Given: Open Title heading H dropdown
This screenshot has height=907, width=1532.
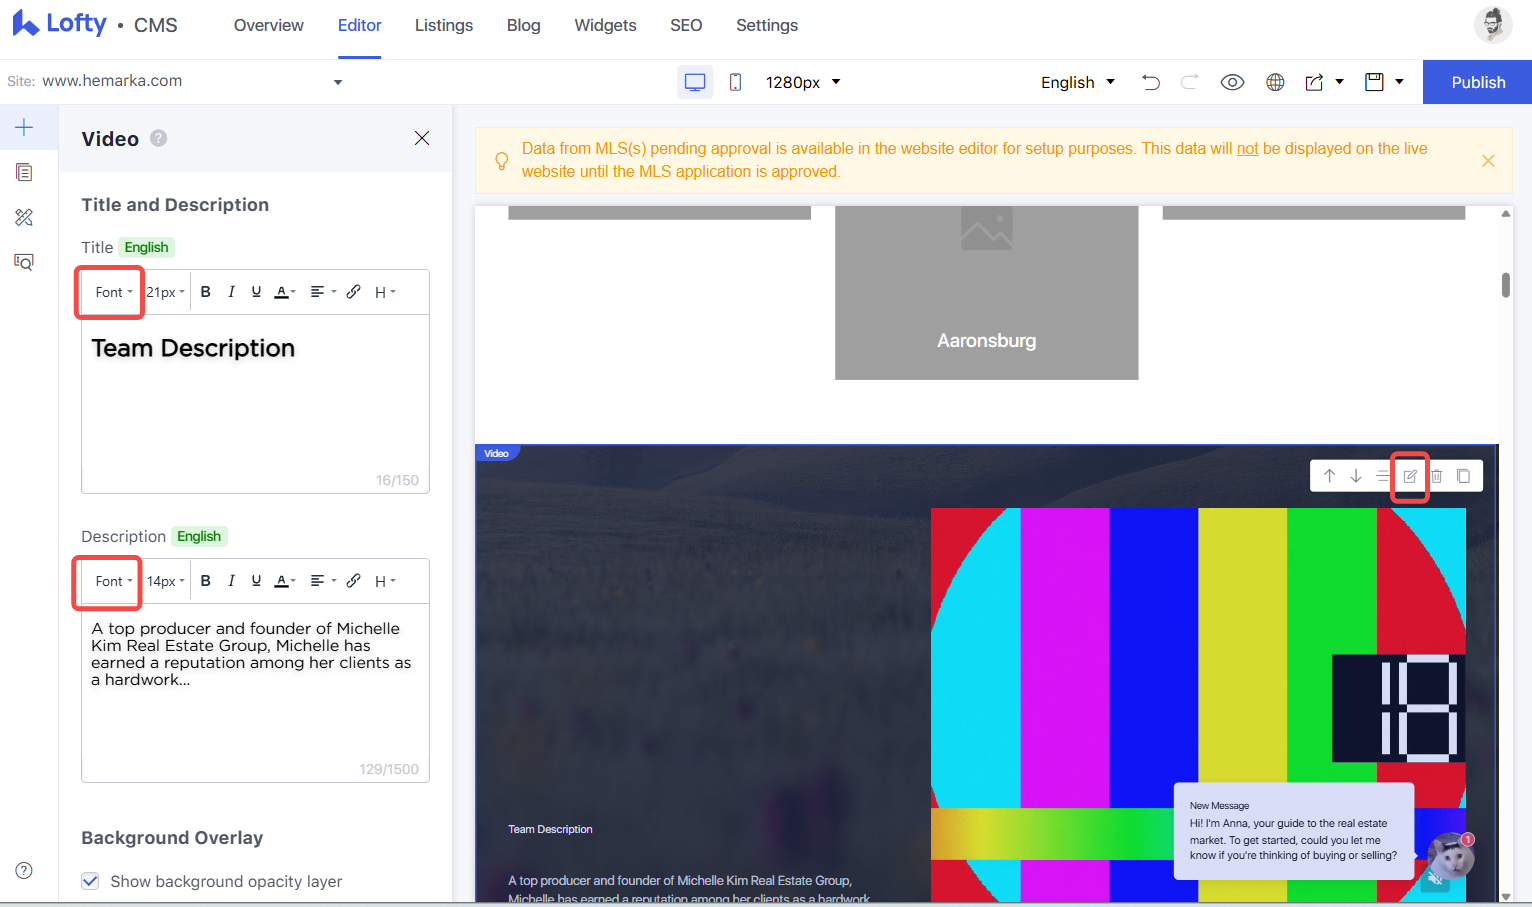Looking at the screenshot, I should [x=385, y=292].
